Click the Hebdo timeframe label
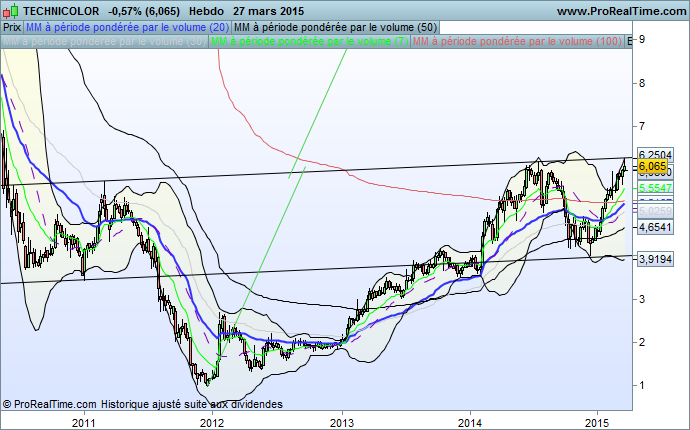Image resolution: width=690 pixels, height=430 pixels. tap(208, 11)
